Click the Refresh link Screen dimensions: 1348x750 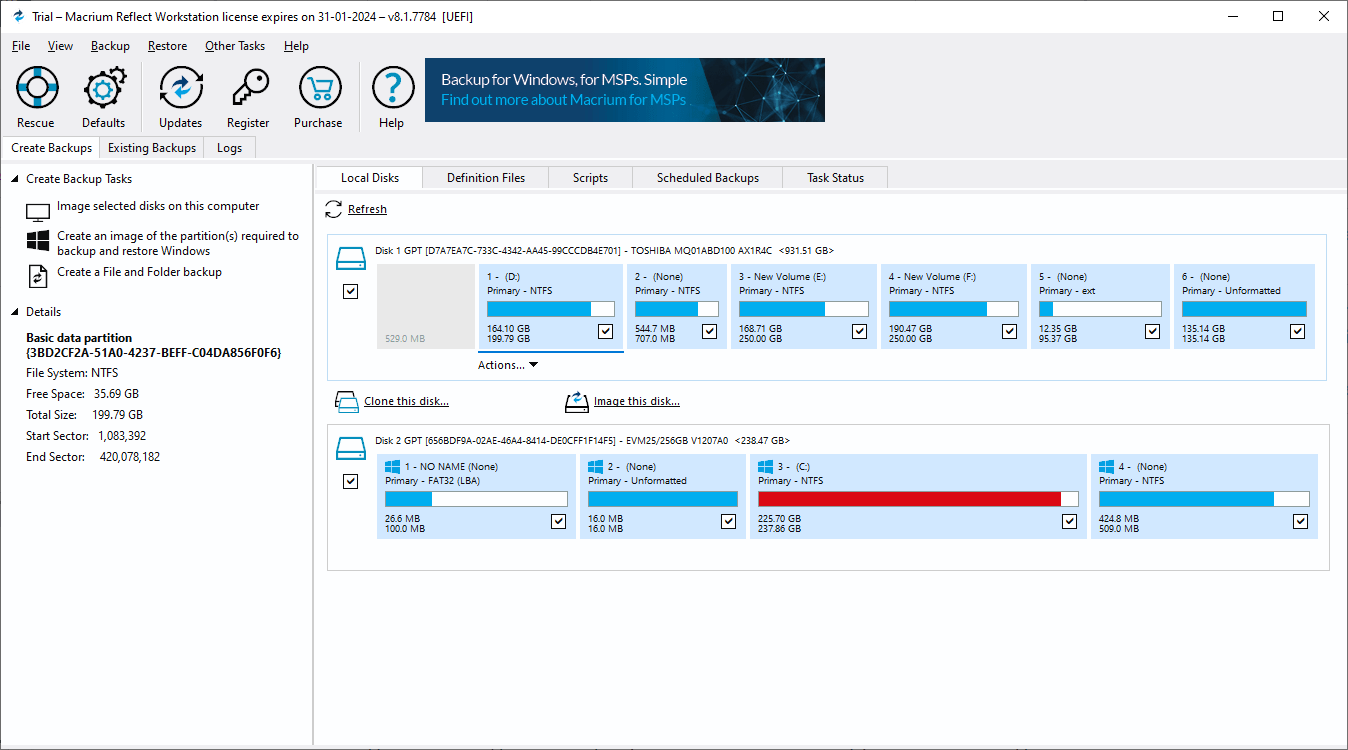pos(367,209)
